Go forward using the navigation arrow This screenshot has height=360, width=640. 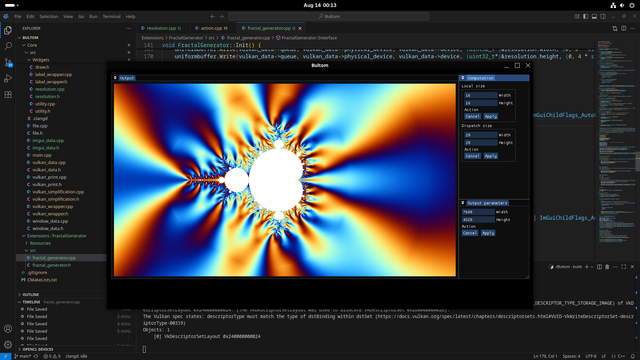click(x=221, y=16)
